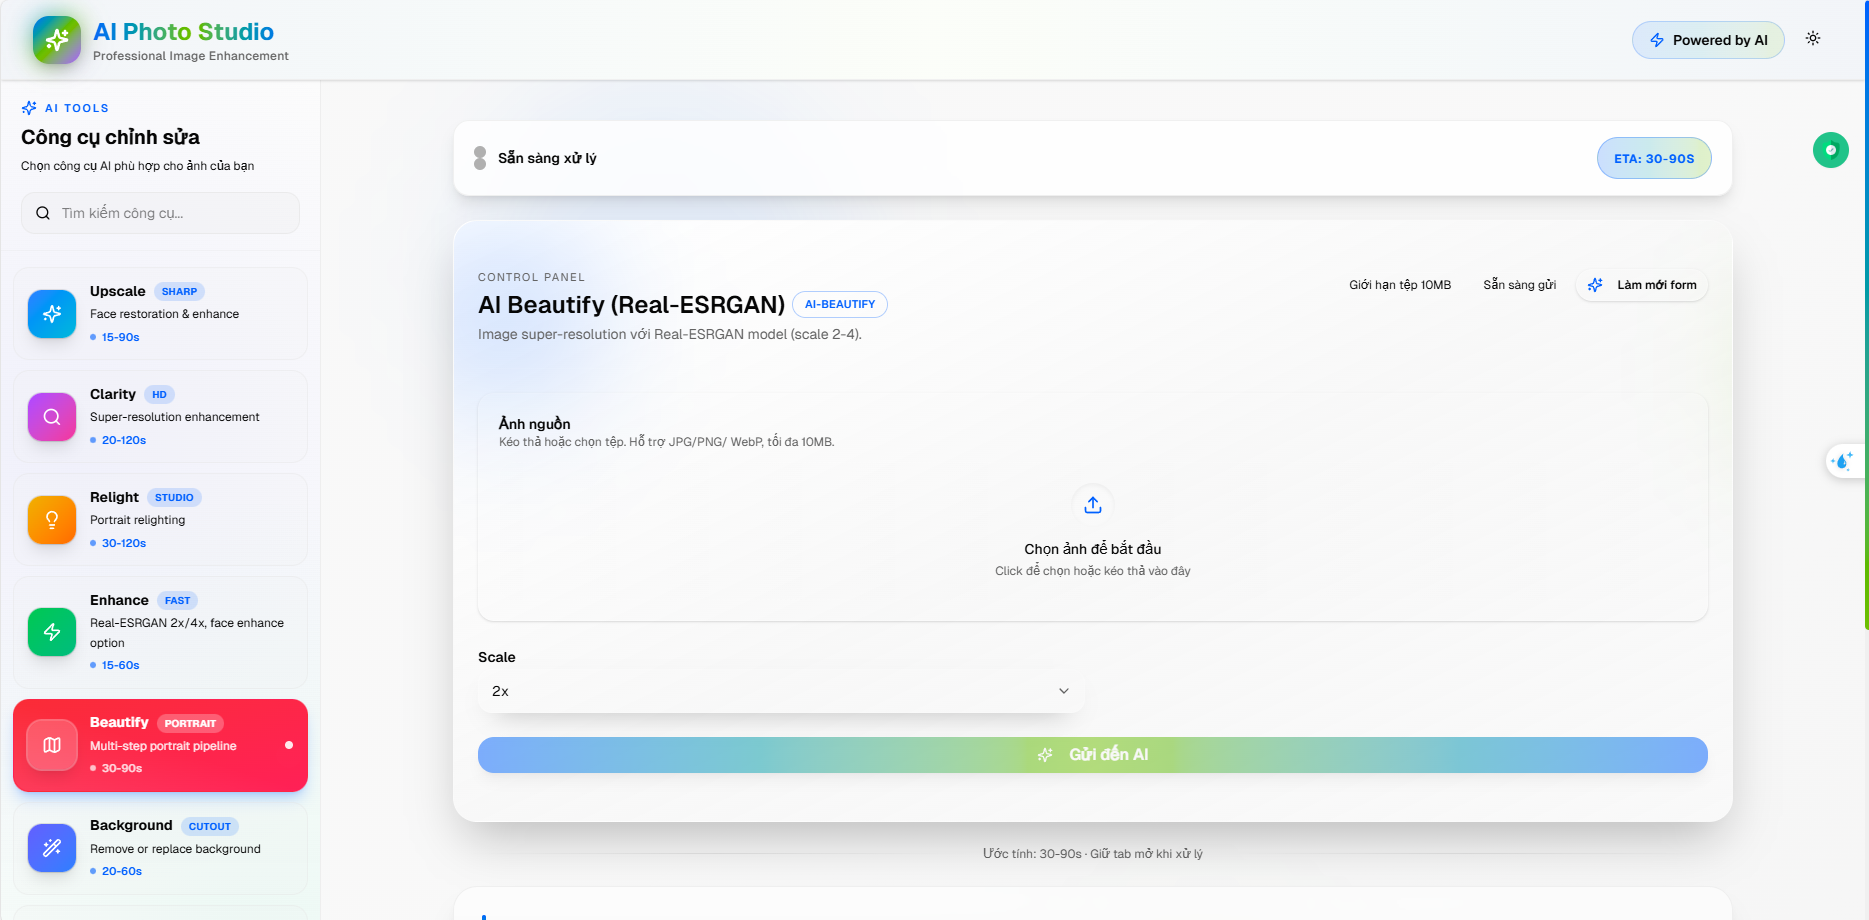Select the Background cutout brush icon
Viewport: 1869px width, 920px height.
tap(51, 848)
